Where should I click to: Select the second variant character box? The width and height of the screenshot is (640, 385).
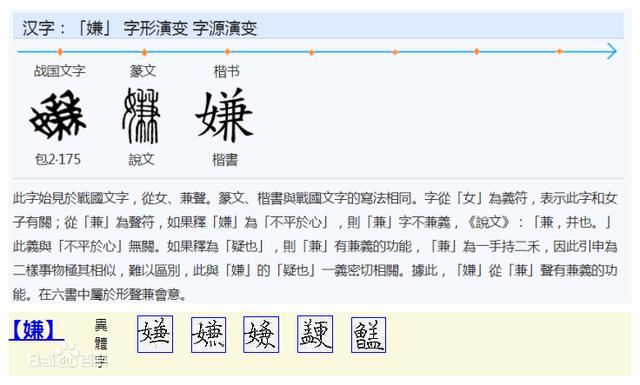pyautogui.click(x=209, y=335)
